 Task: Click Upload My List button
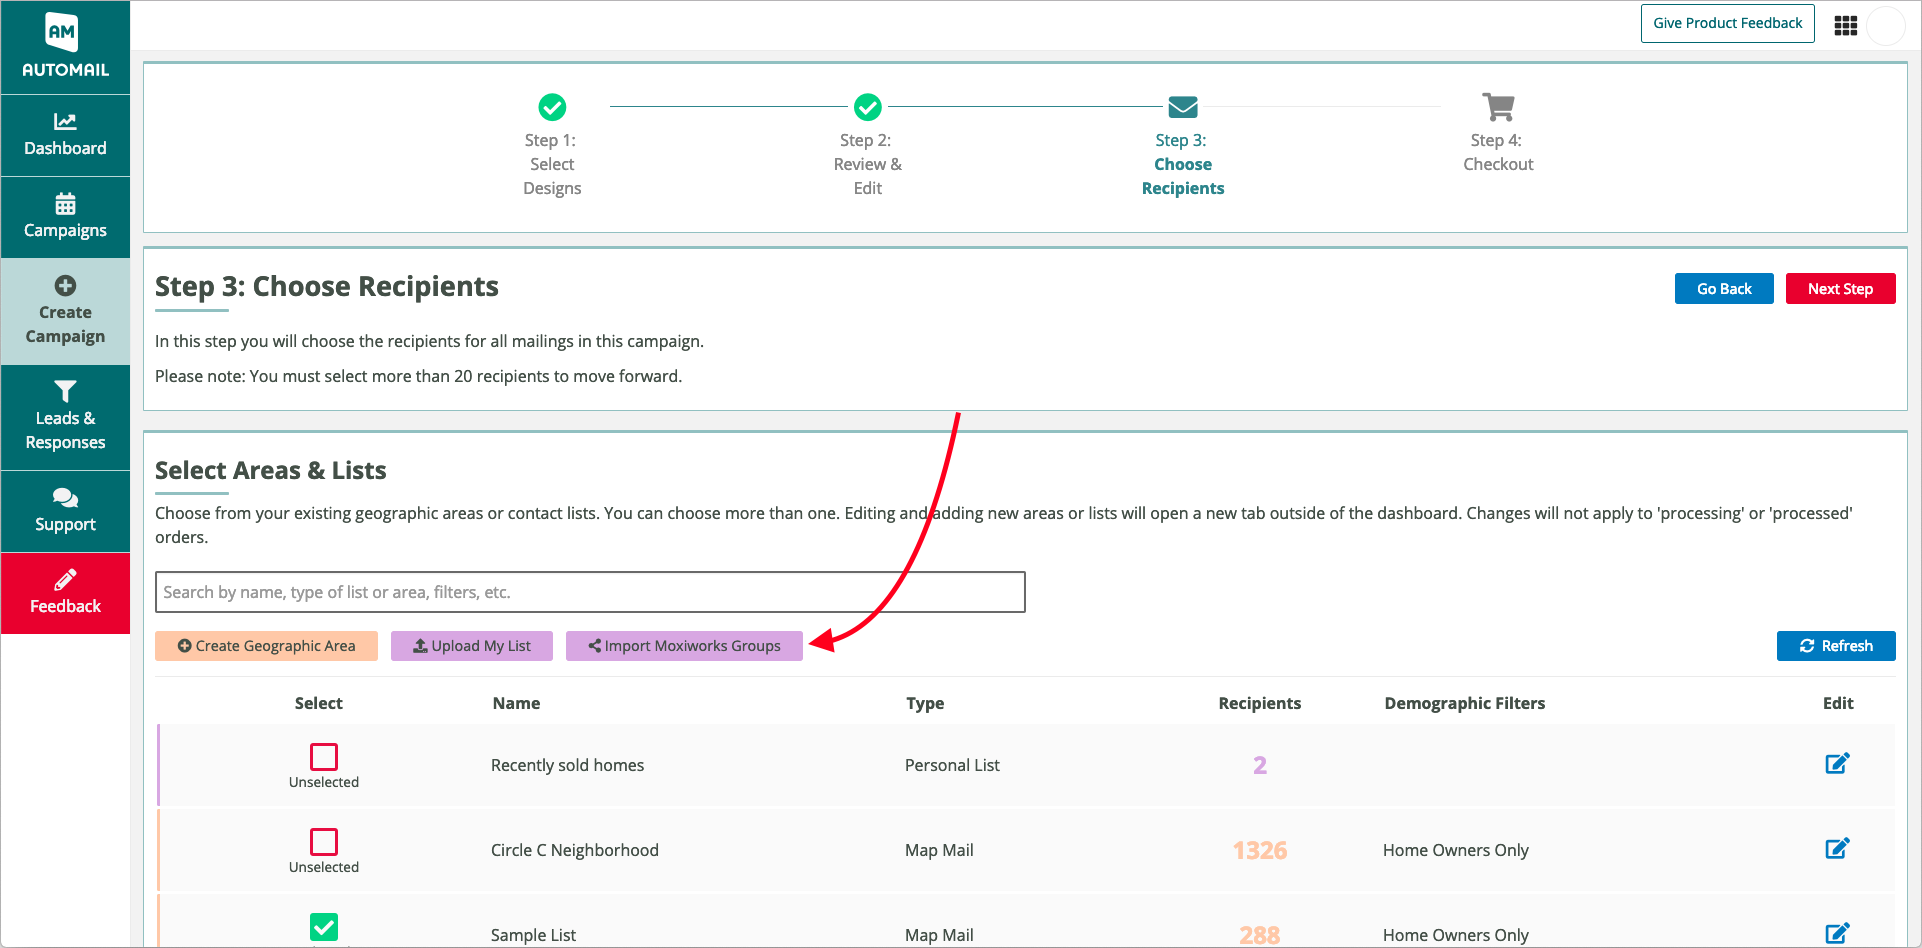point(472,646)
